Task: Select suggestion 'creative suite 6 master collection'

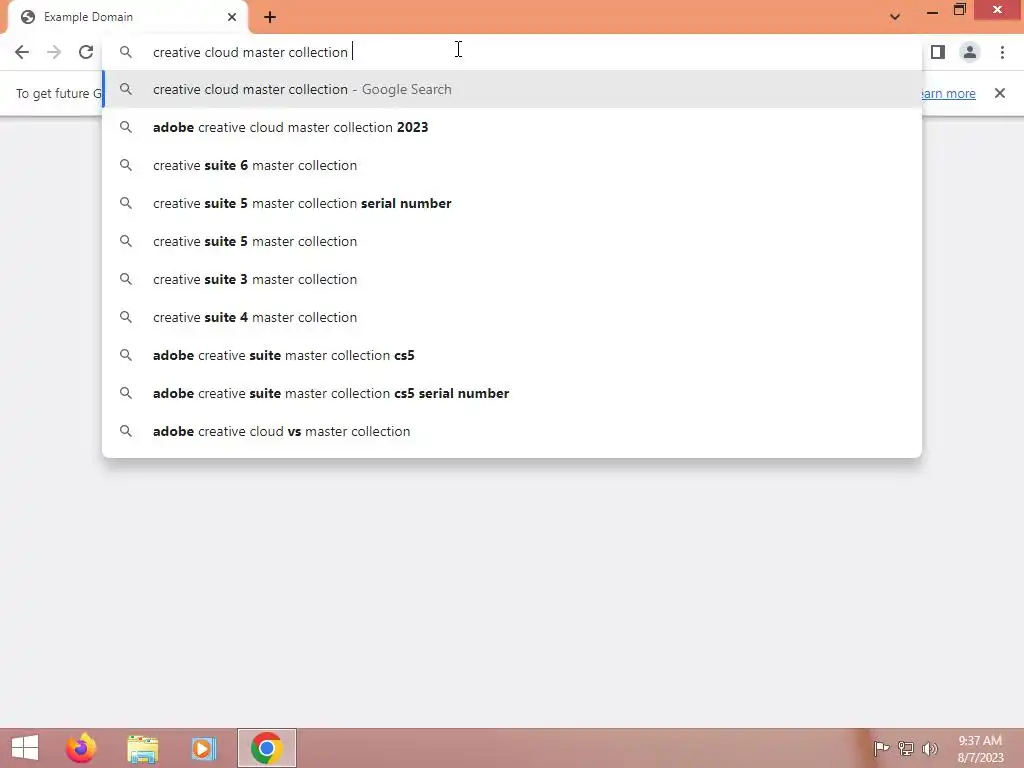Action: 512,165
